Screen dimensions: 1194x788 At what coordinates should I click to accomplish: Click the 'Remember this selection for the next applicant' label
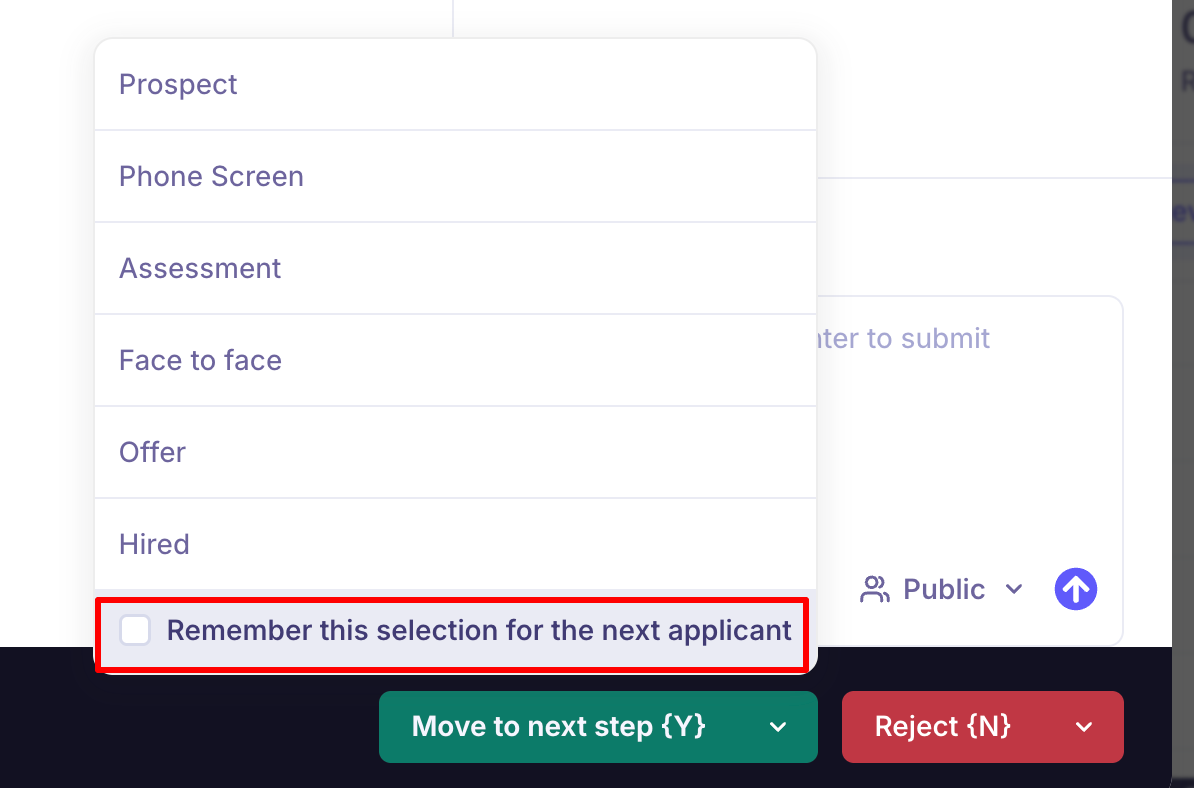(479, 631)
